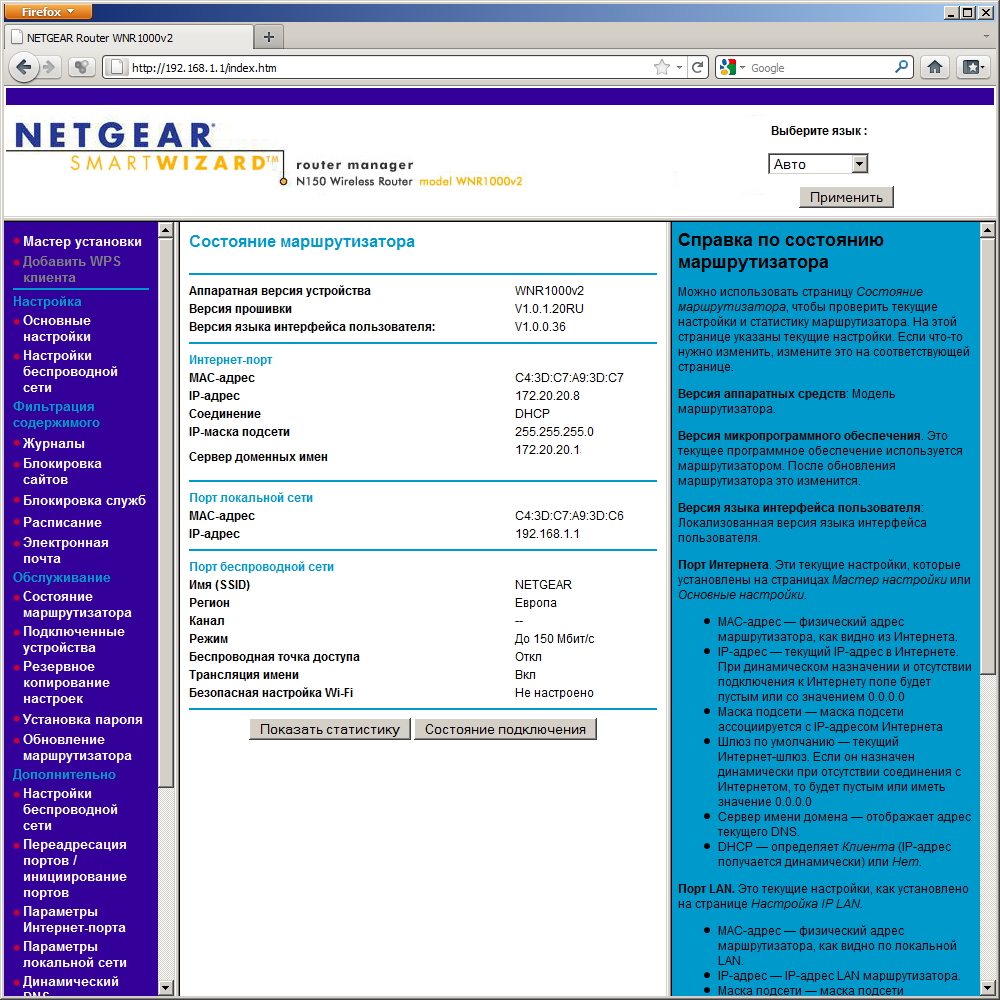
Task: Open Резервное копирование настроек link
Action: coord(66,682)
